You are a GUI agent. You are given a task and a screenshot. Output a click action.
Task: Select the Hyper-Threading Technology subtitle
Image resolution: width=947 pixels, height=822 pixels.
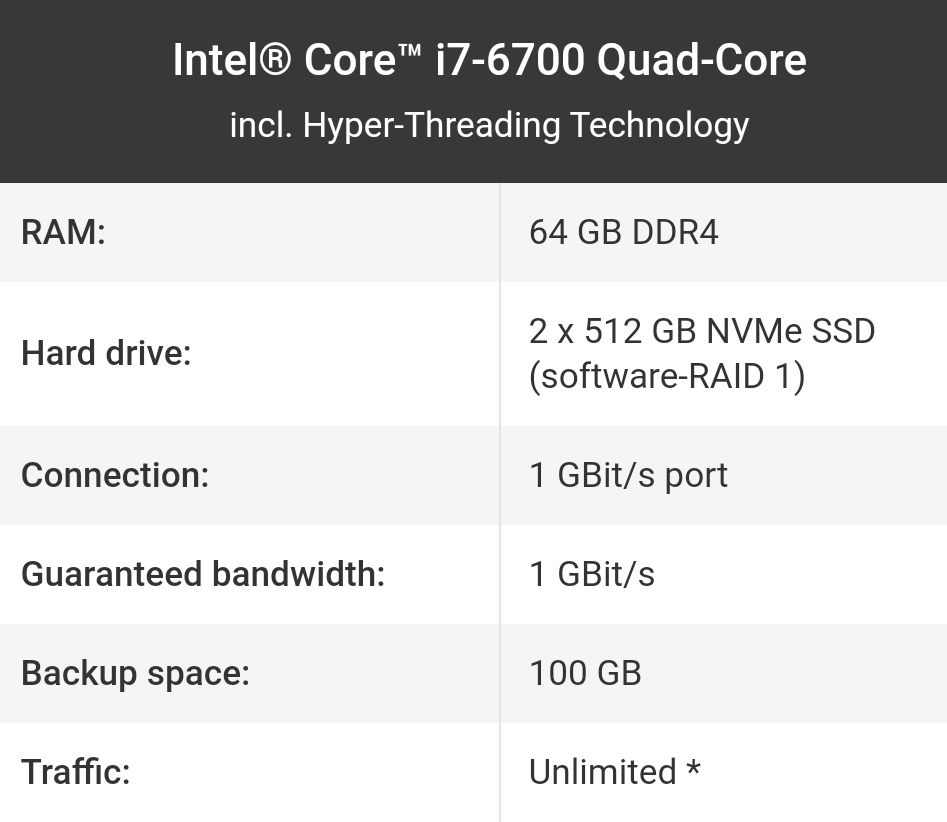(x=489, y=126)
